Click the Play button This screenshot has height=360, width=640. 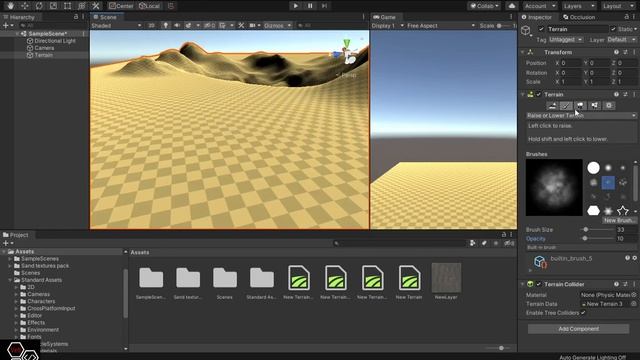[x=296, y=6]
